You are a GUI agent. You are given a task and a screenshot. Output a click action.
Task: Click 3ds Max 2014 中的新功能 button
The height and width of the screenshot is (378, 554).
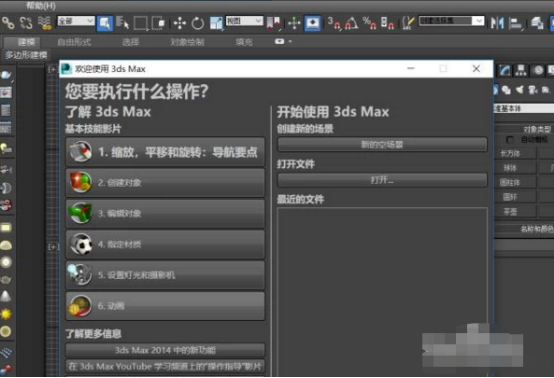(165, 350)
